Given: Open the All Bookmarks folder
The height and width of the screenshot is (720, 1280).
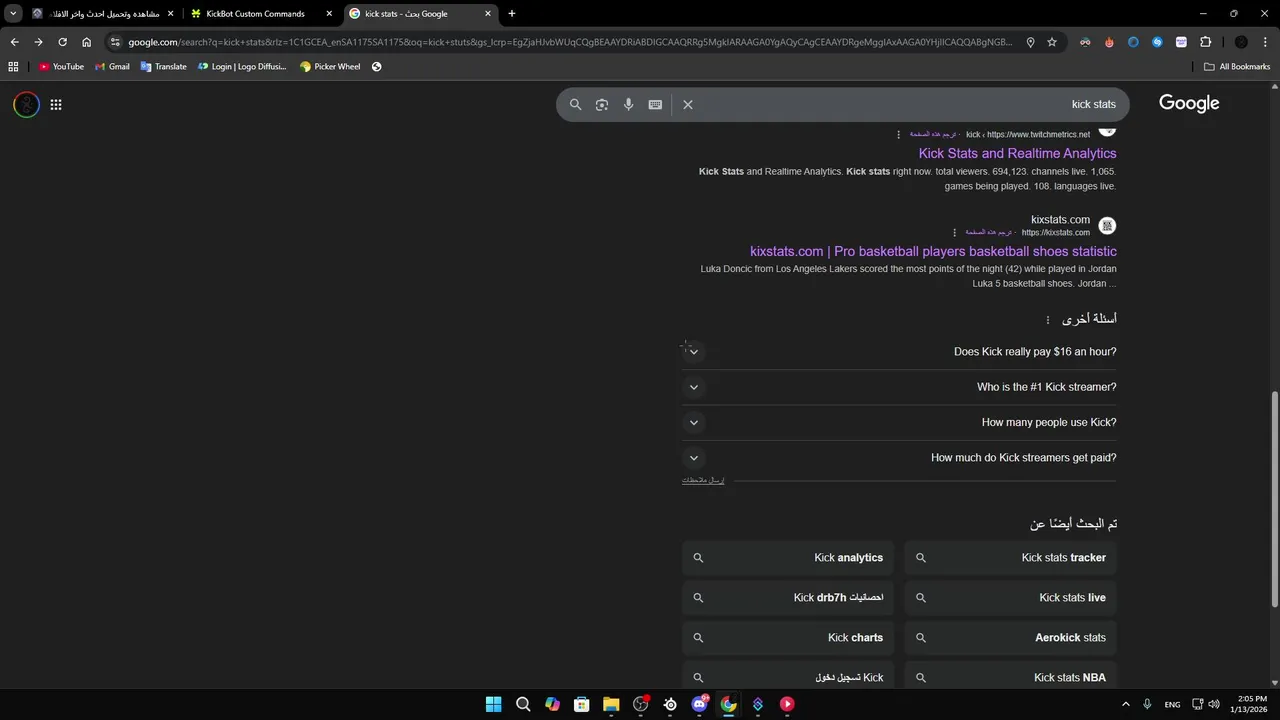Looking at the screenshot, I should [1237, 67].
